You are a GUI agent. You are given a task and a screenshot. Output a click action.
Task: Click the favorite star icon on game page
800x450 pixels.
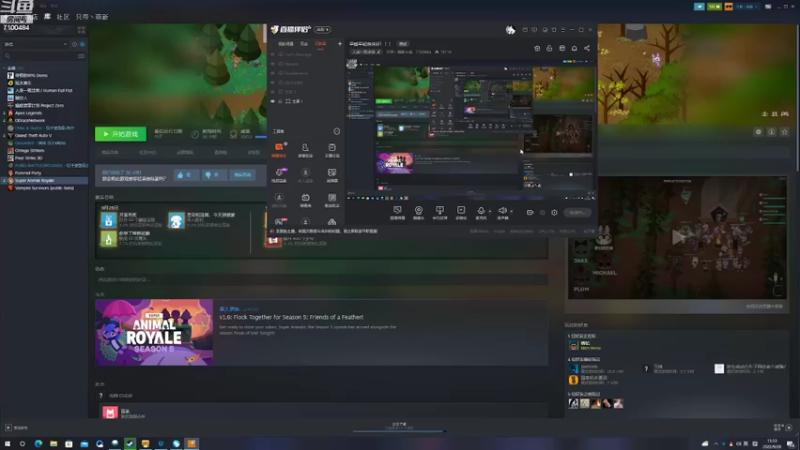(785, 132)
